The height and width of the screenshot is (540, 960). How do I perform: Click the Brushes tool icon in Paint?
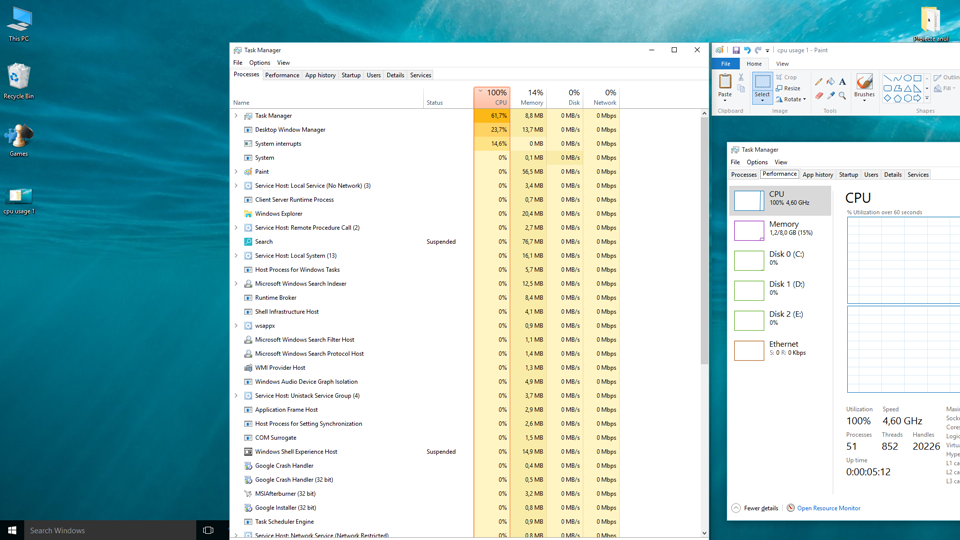coord(864,82)
